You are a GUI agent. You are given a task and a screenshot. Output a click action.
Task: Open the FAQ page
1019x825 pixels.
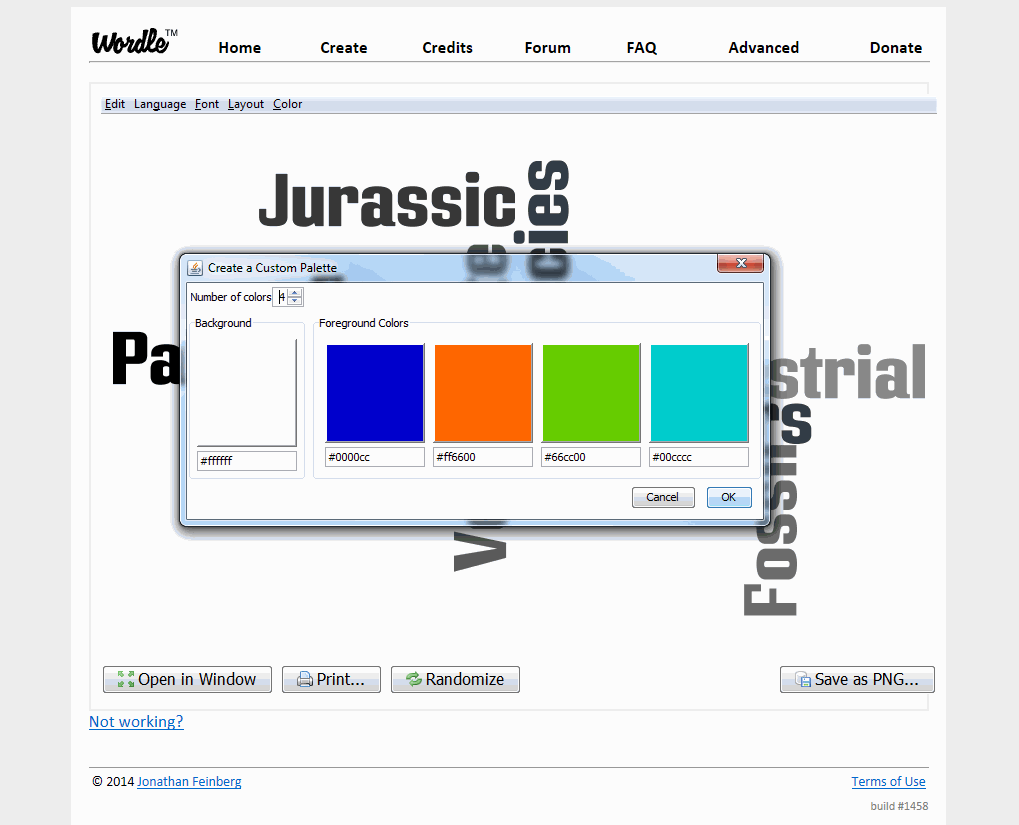[641, 47]
